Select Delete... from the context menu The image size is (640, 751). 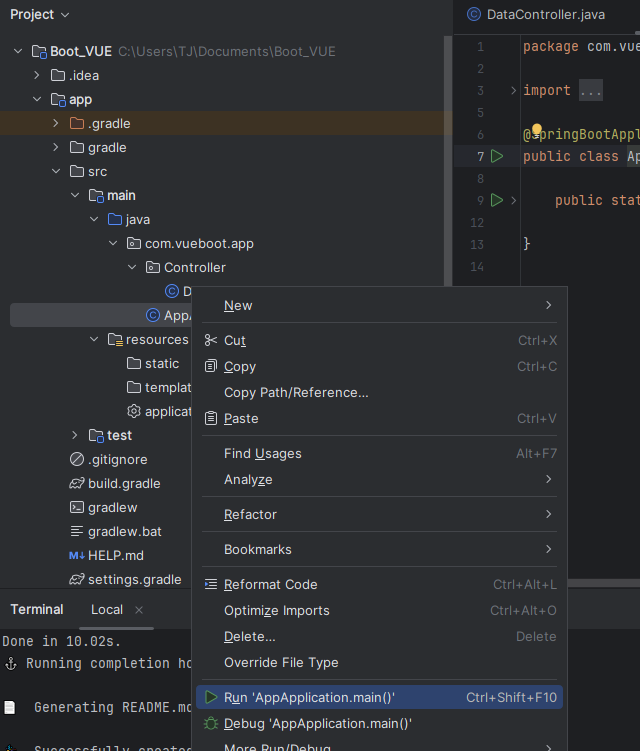[x=379, y=636]
